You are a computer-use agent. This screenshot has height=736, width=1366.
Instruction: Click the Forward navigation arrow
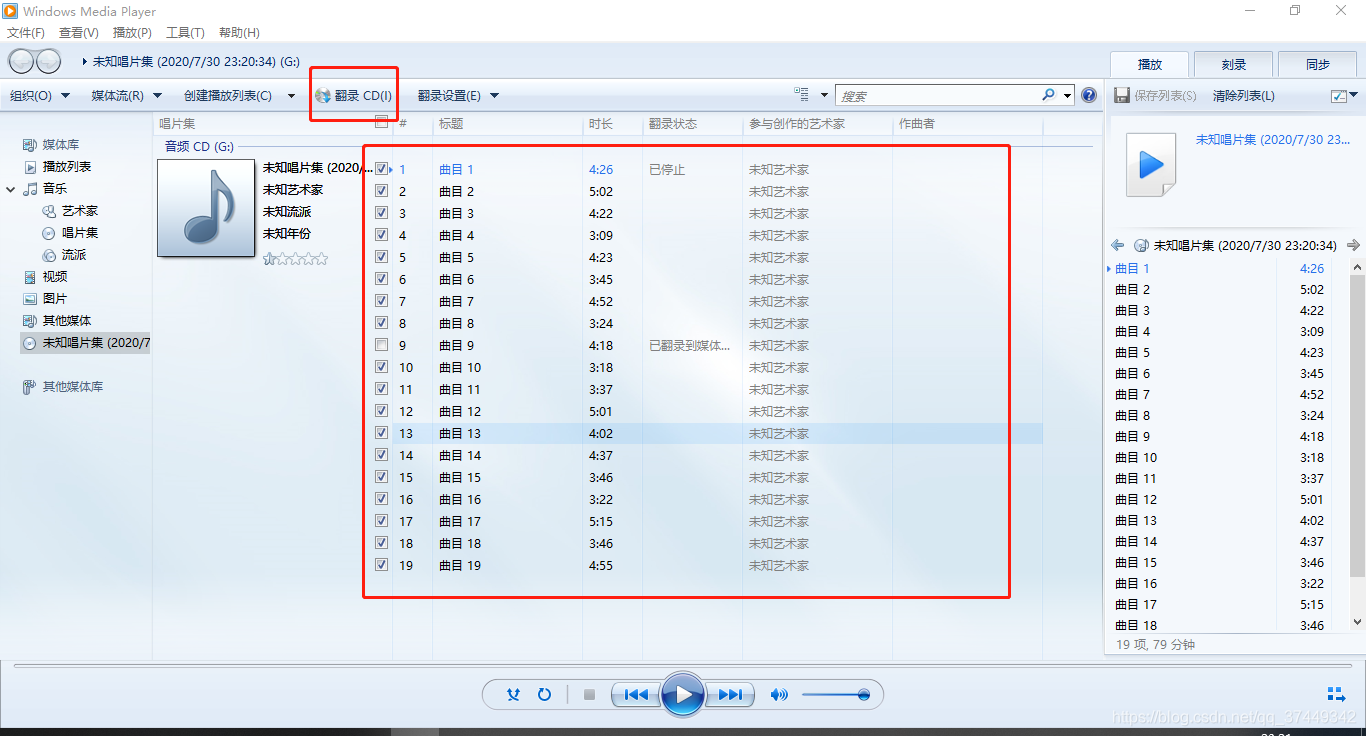tap(48, 61)
